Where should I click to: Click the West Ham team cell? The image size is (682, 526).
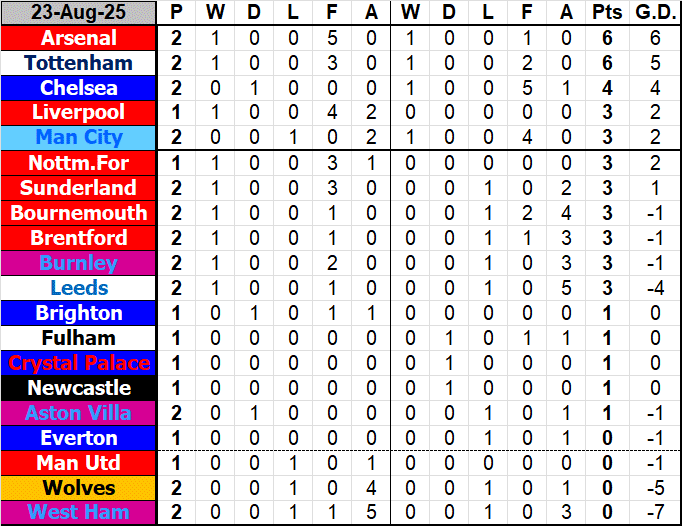(x=79, y=513)
